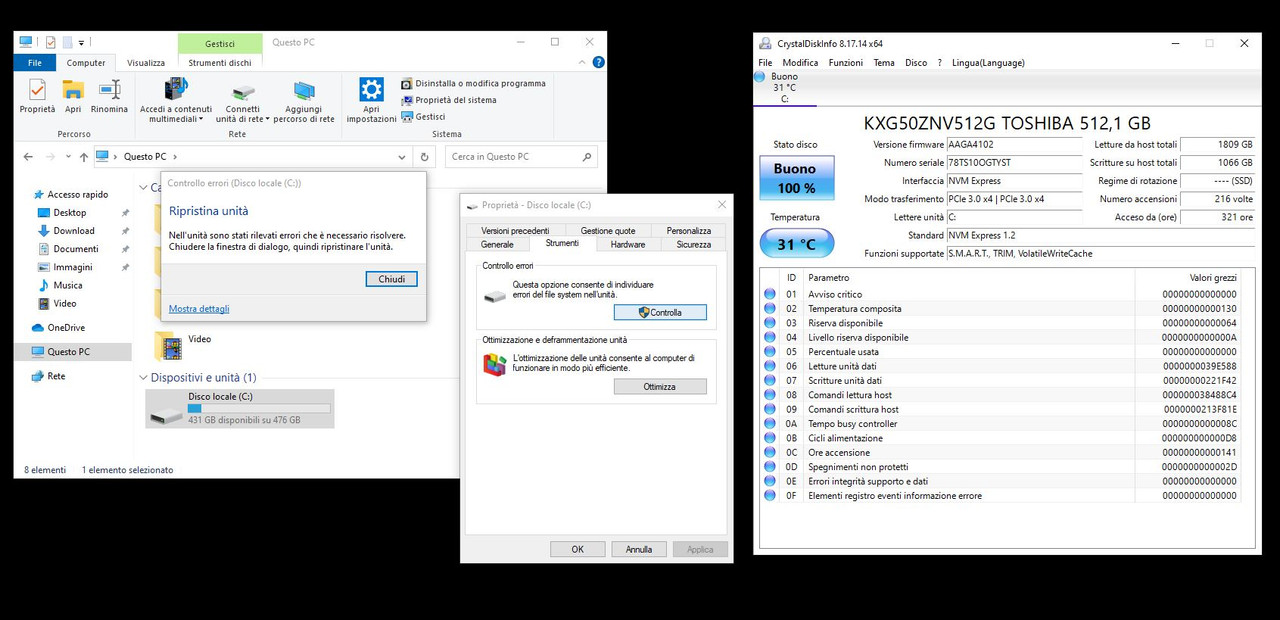Switch to the Computer ribbon tab

(86, 62)
